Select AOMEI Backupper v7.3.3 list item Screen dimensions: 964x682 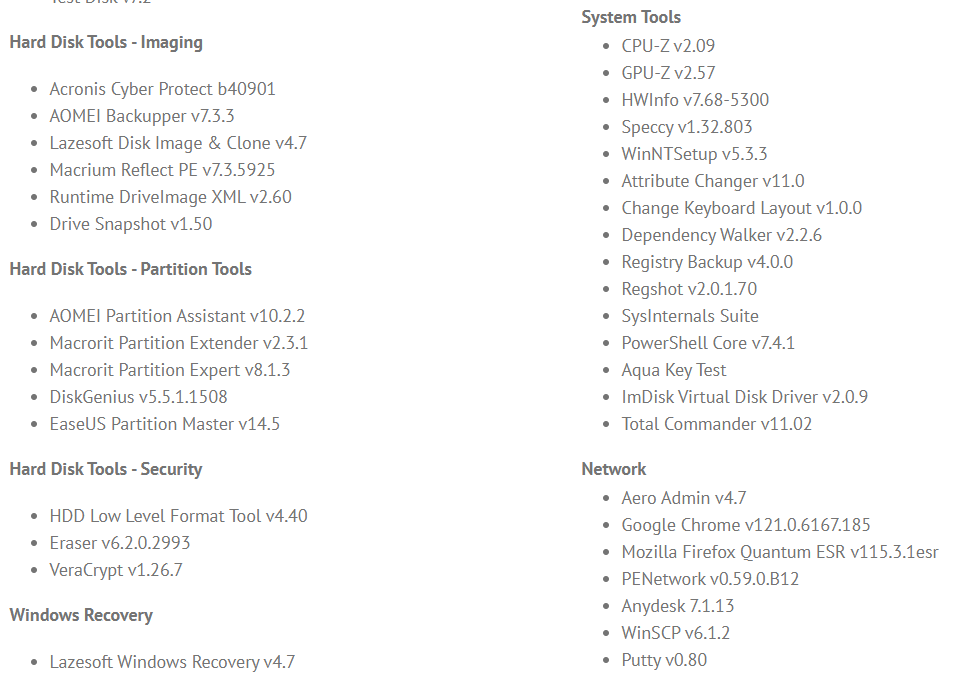click(142, 116)
